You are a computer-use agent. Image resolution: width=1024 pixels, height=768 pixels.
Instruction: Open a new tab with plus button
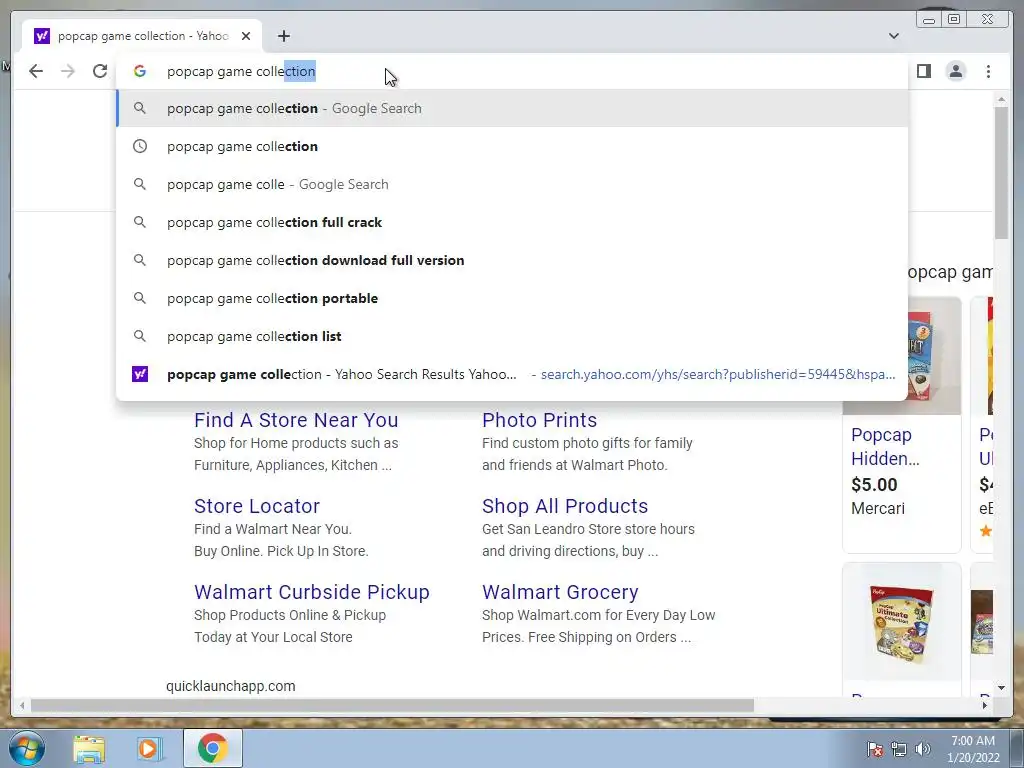283,36
